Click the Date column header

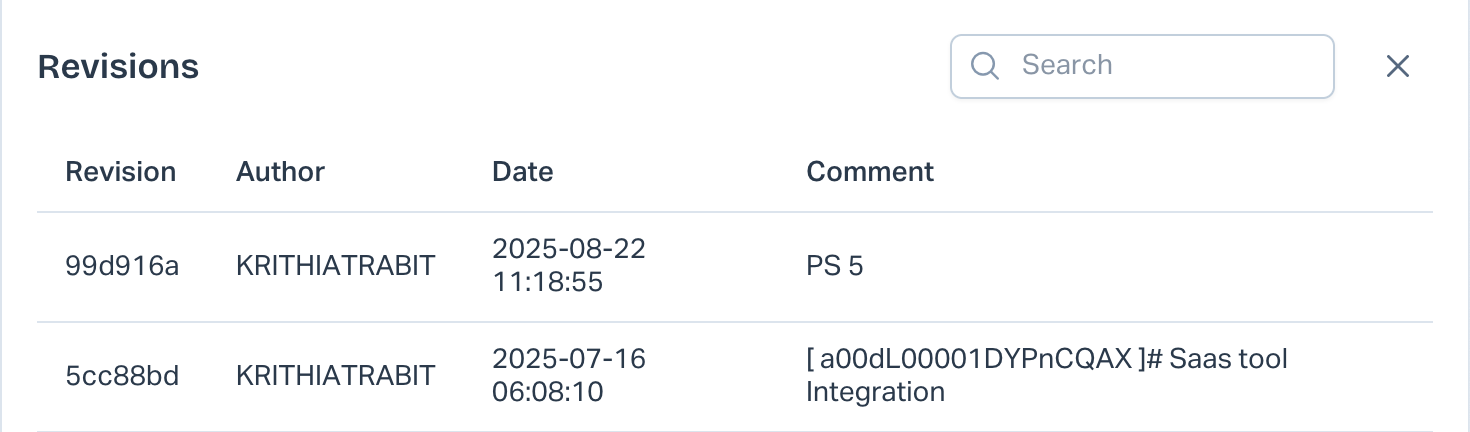522,172
